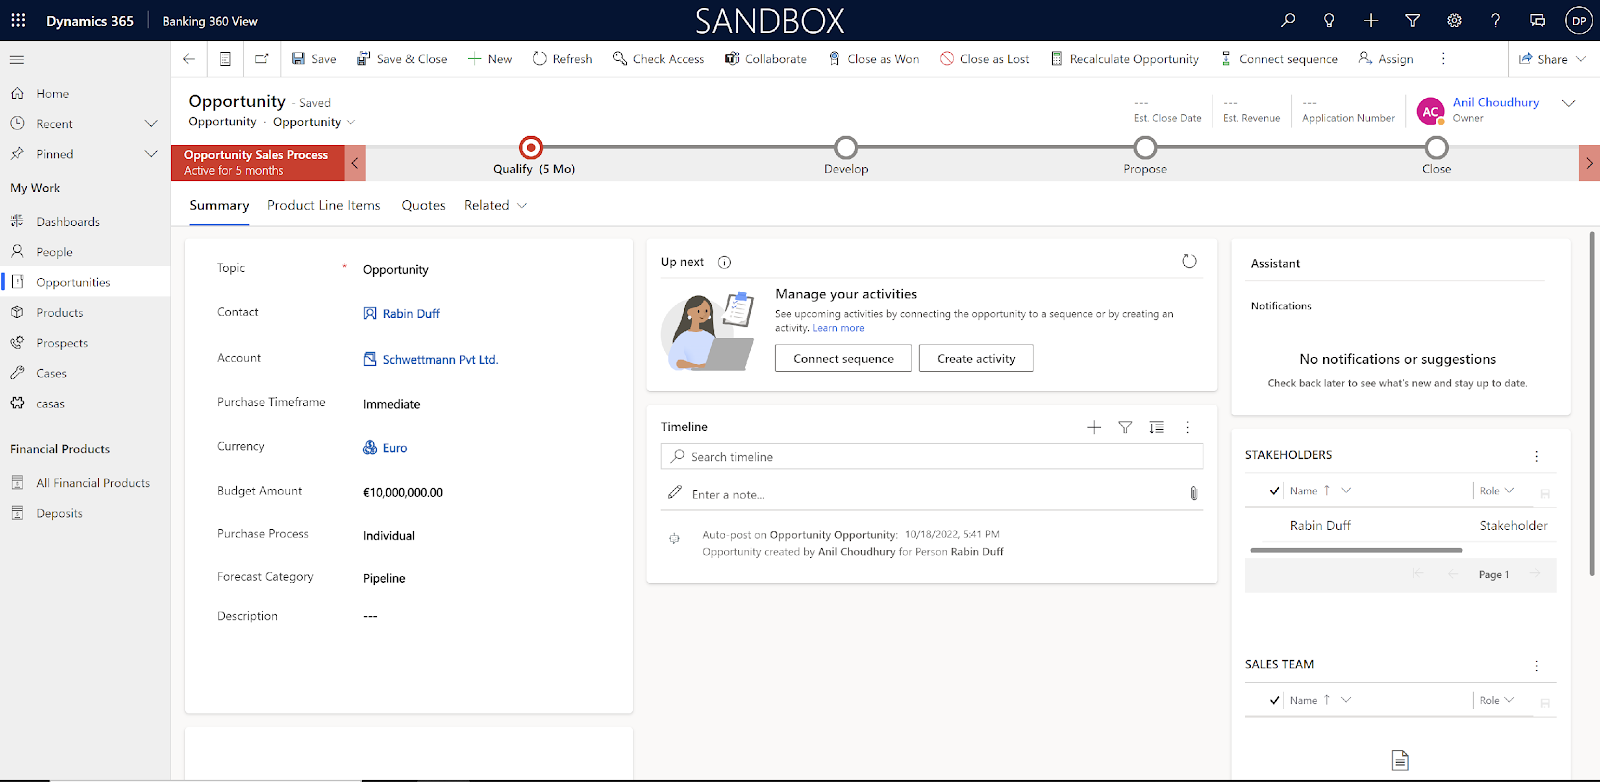This screenshot has height=782, width=1600.
Task: Open Dashboards in the sidebar
Action: click(x=85, y=222)
